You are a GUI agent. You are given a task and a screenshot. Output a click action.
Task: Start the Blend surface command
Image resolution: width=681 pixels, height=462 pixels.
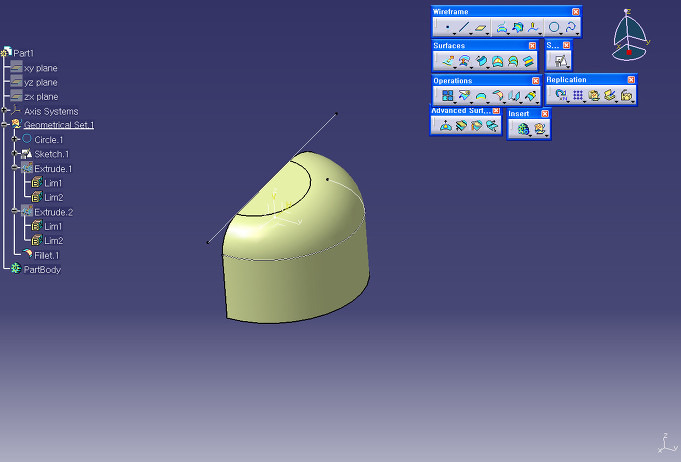[528, 61]
